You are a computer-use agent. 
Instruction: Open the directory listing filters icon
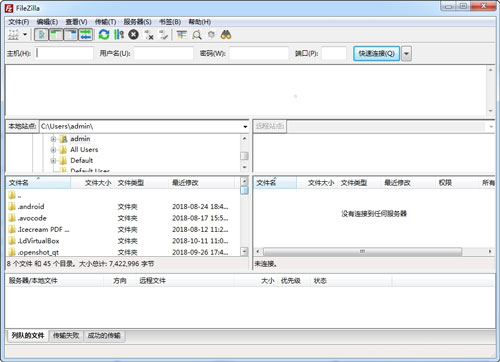pos(182,35)
